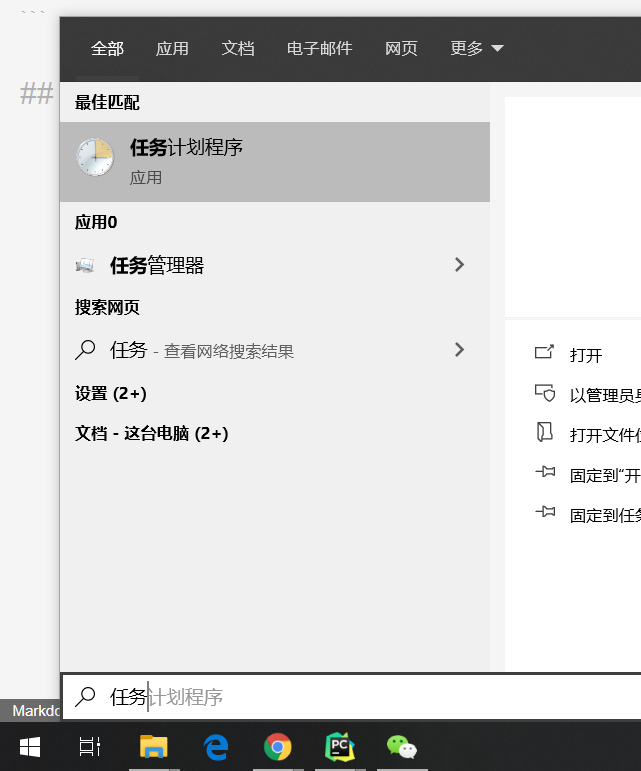Open File Explorer from the taskbar
Image resolution: width=641 pixels, height=771 pixels.
point(154,747)
